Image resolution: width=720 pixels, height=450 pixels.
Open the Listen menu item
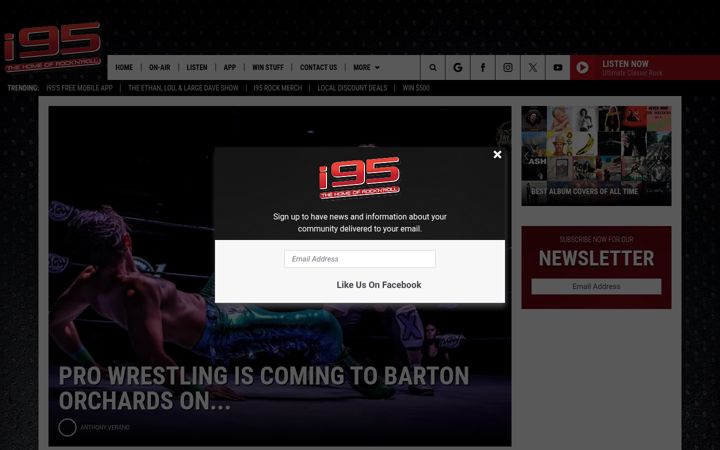tap(197, 68)
